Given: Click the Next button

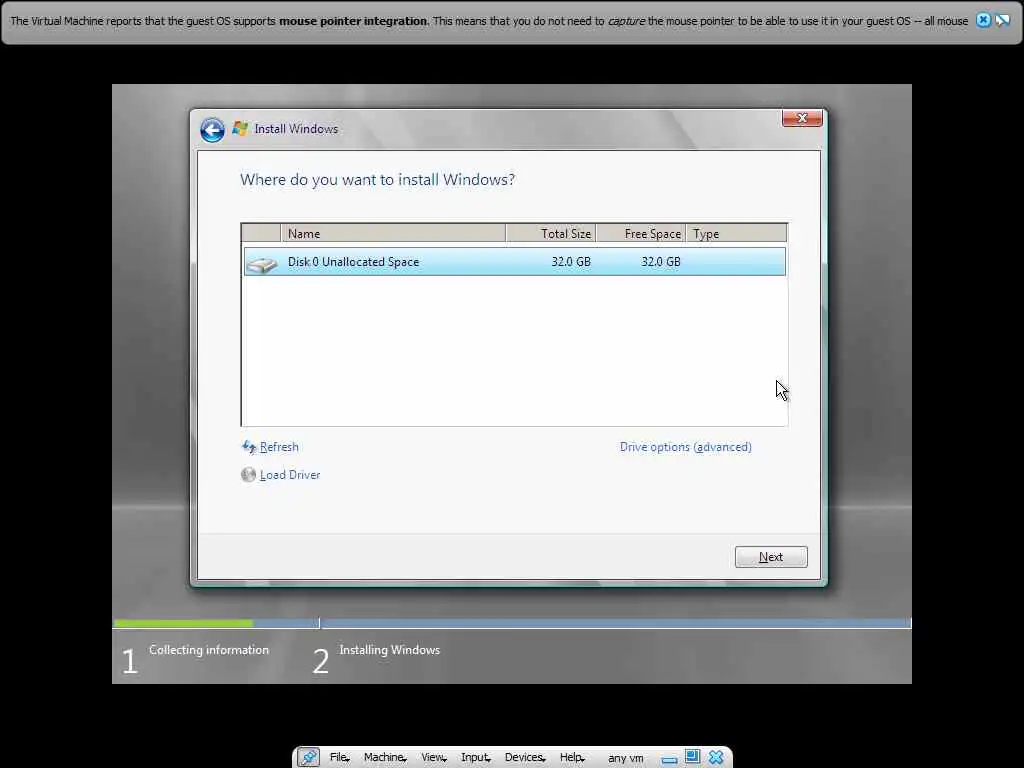Looking at the screenshot, I should click(771, 557).
